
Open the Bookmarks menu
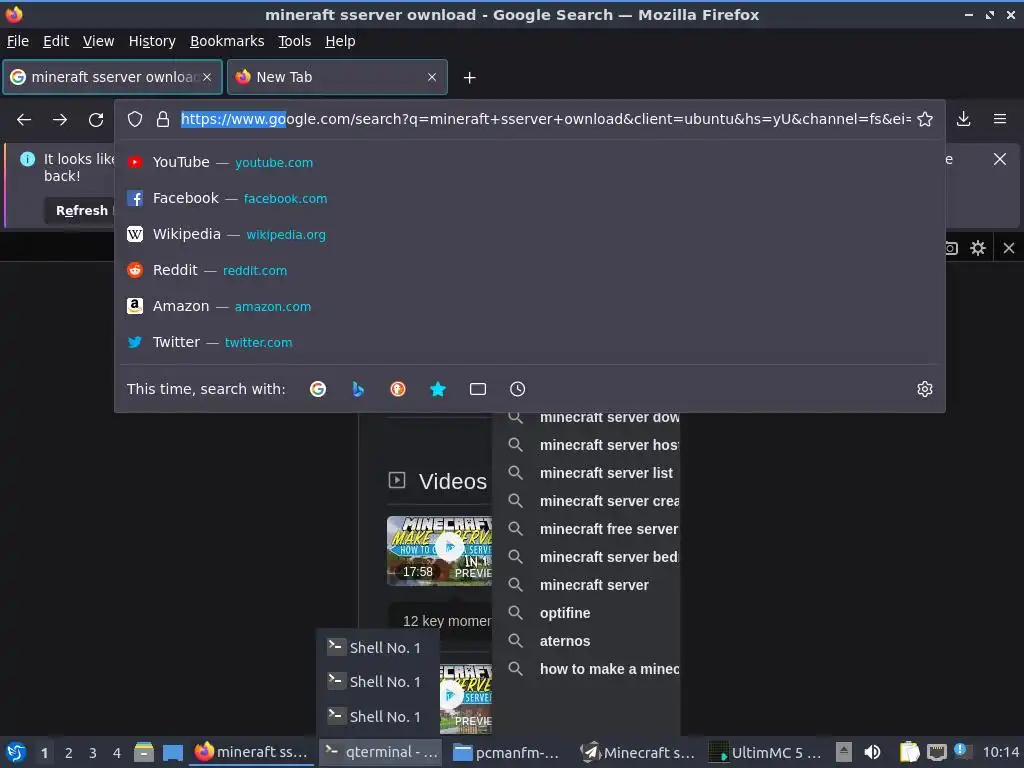point(227,41)
